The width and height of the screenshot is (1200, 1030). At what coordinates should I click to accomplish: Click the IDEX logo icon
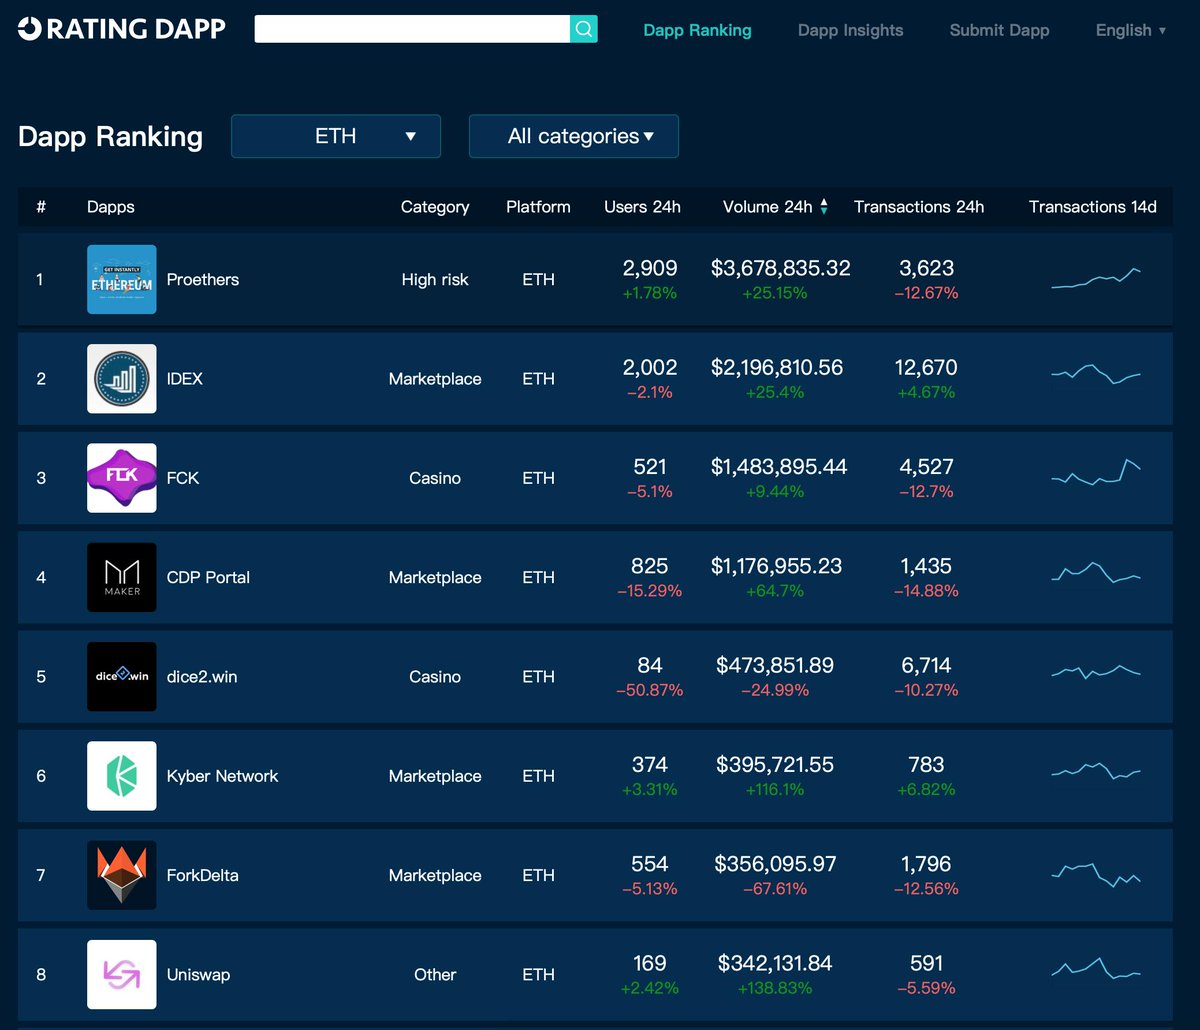122,379
